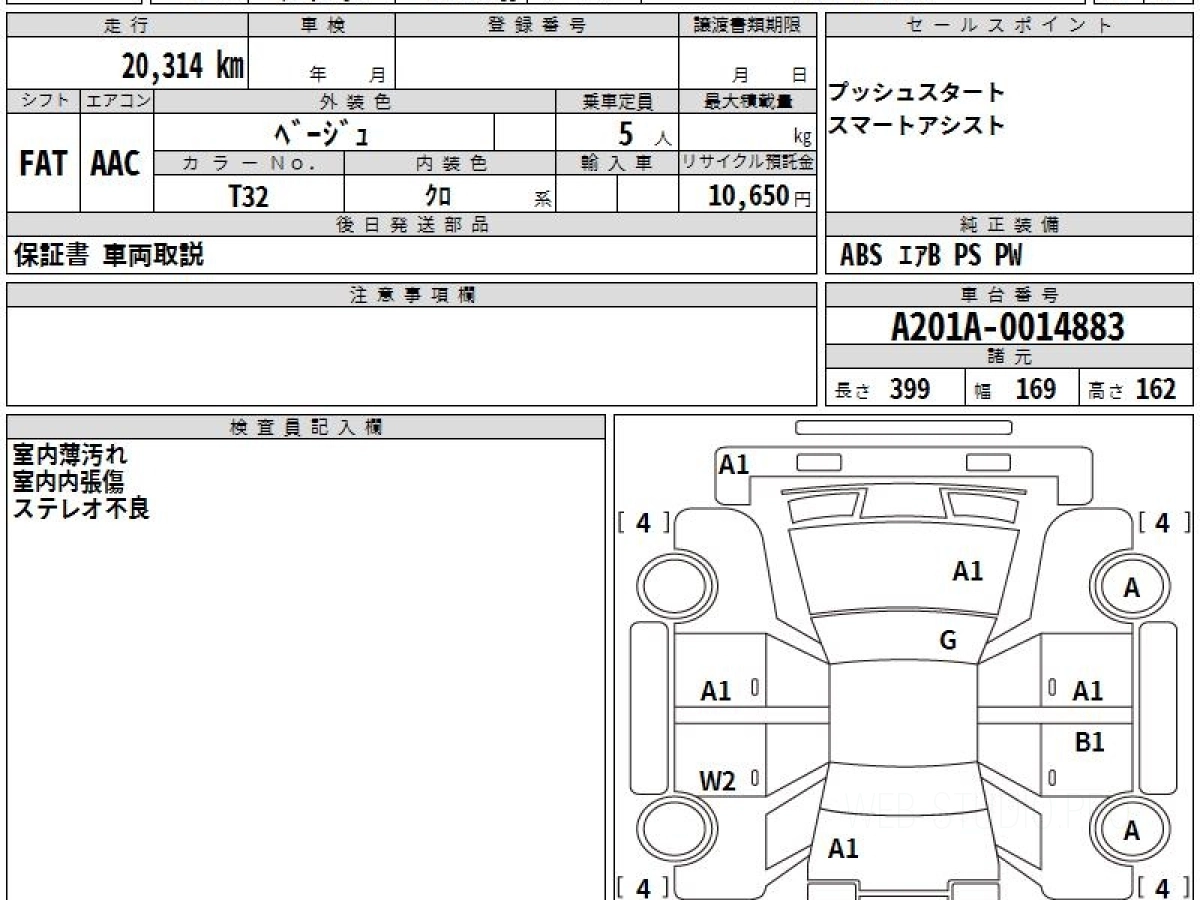Screen dimensions: 1200x900
Task: Click the A1 mark on the rear hatch
Action: click(843, 849)
